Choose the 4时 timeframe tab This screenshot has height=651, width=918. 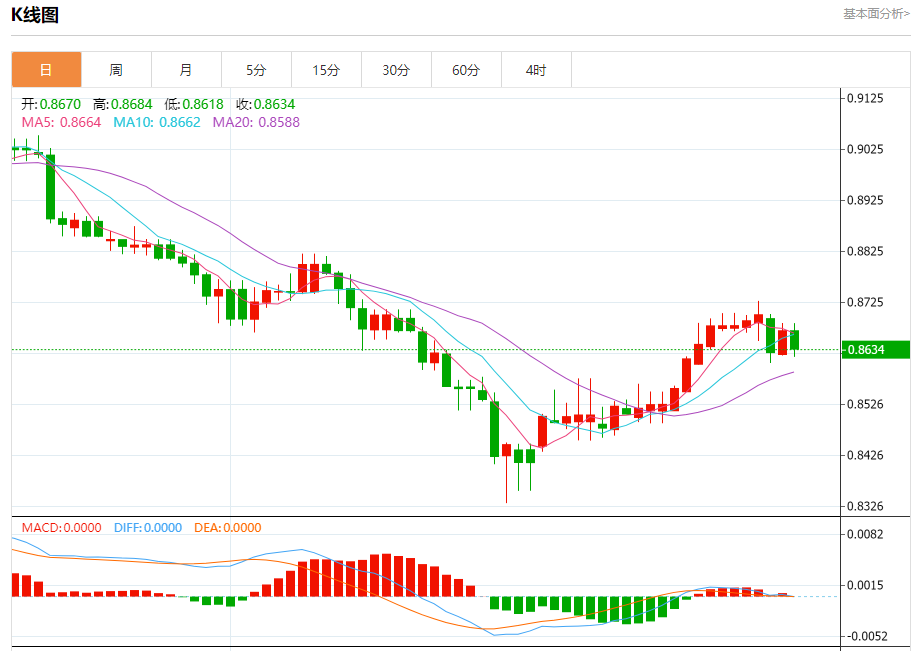(x=536, y=70)
